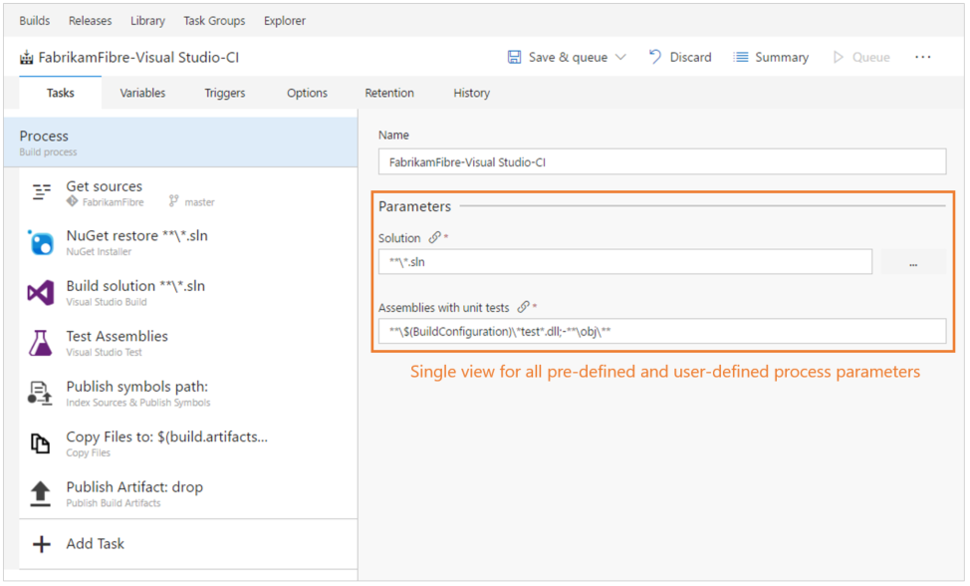Click the NuGet restore task icon
Viewport: 970px width, 586px height.
point(41,242)
